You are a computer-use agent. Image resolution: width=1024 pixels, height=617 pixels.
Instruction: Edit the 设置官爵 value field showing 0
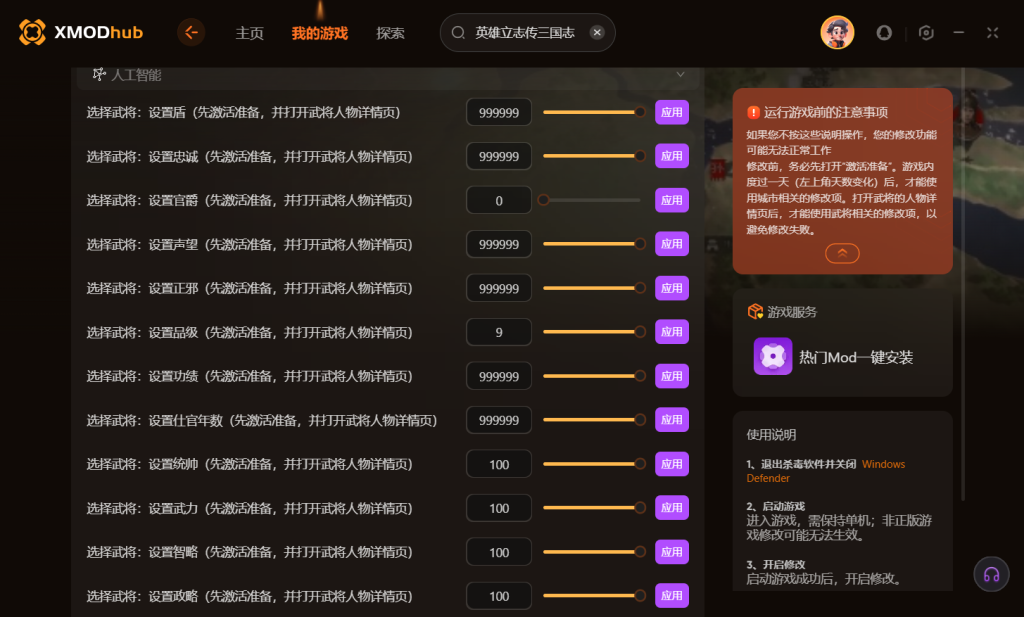point(499,200)
